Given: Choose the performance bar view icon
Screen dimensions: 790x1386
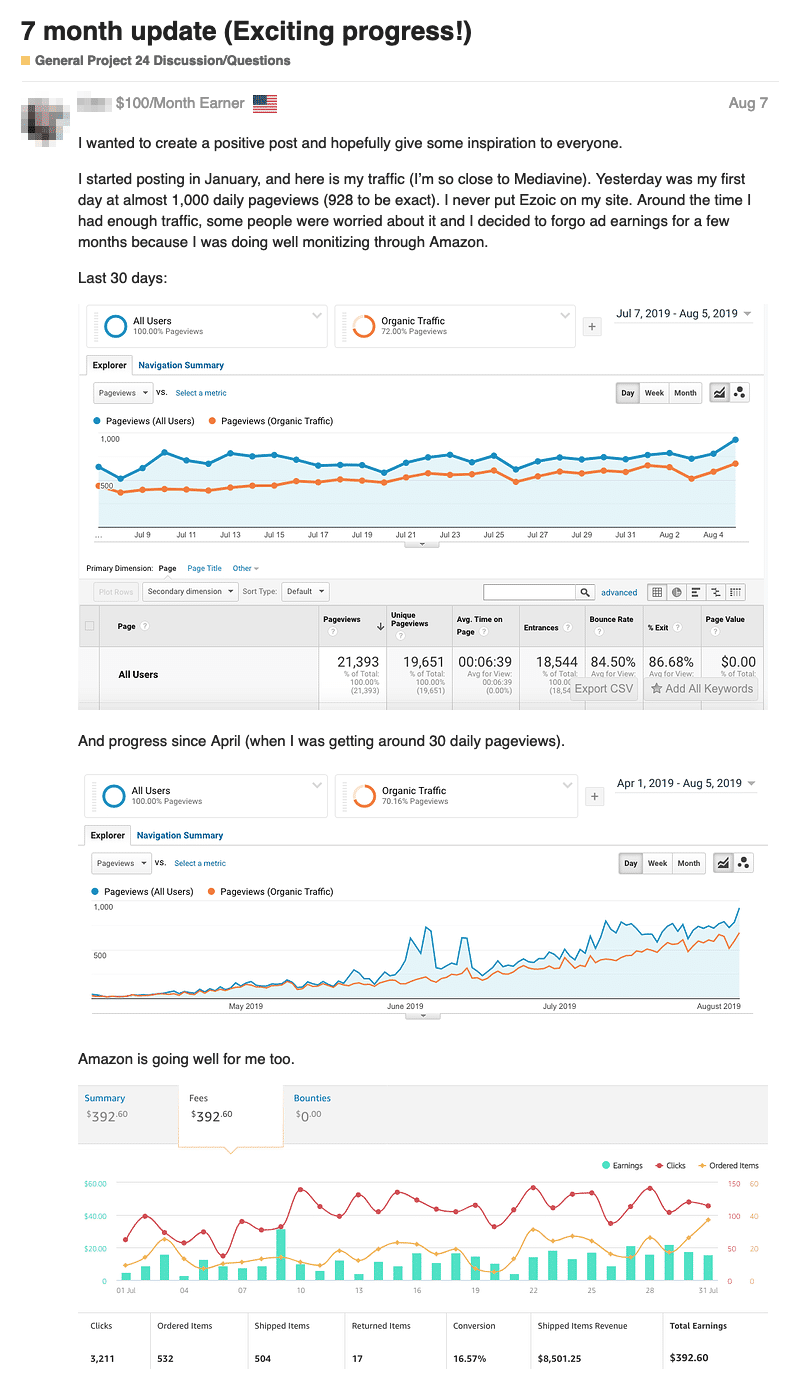Looking at the screenshot, I should pyautogui.click(x=696, y=592).
